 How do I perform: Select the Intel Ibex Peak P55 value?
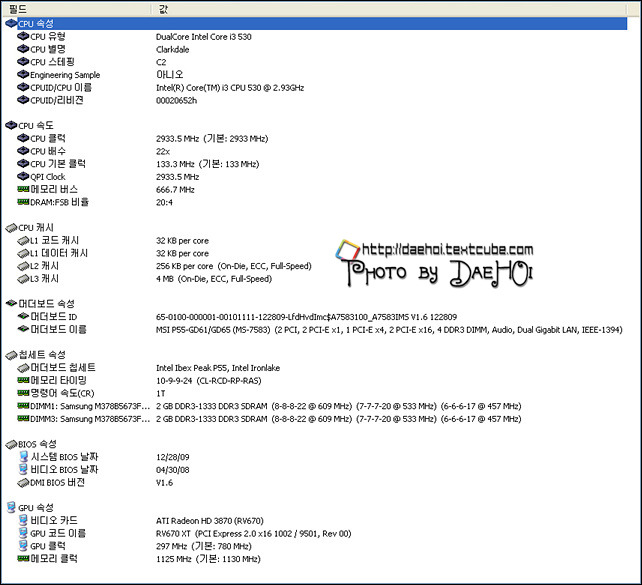tap(218, 368)
